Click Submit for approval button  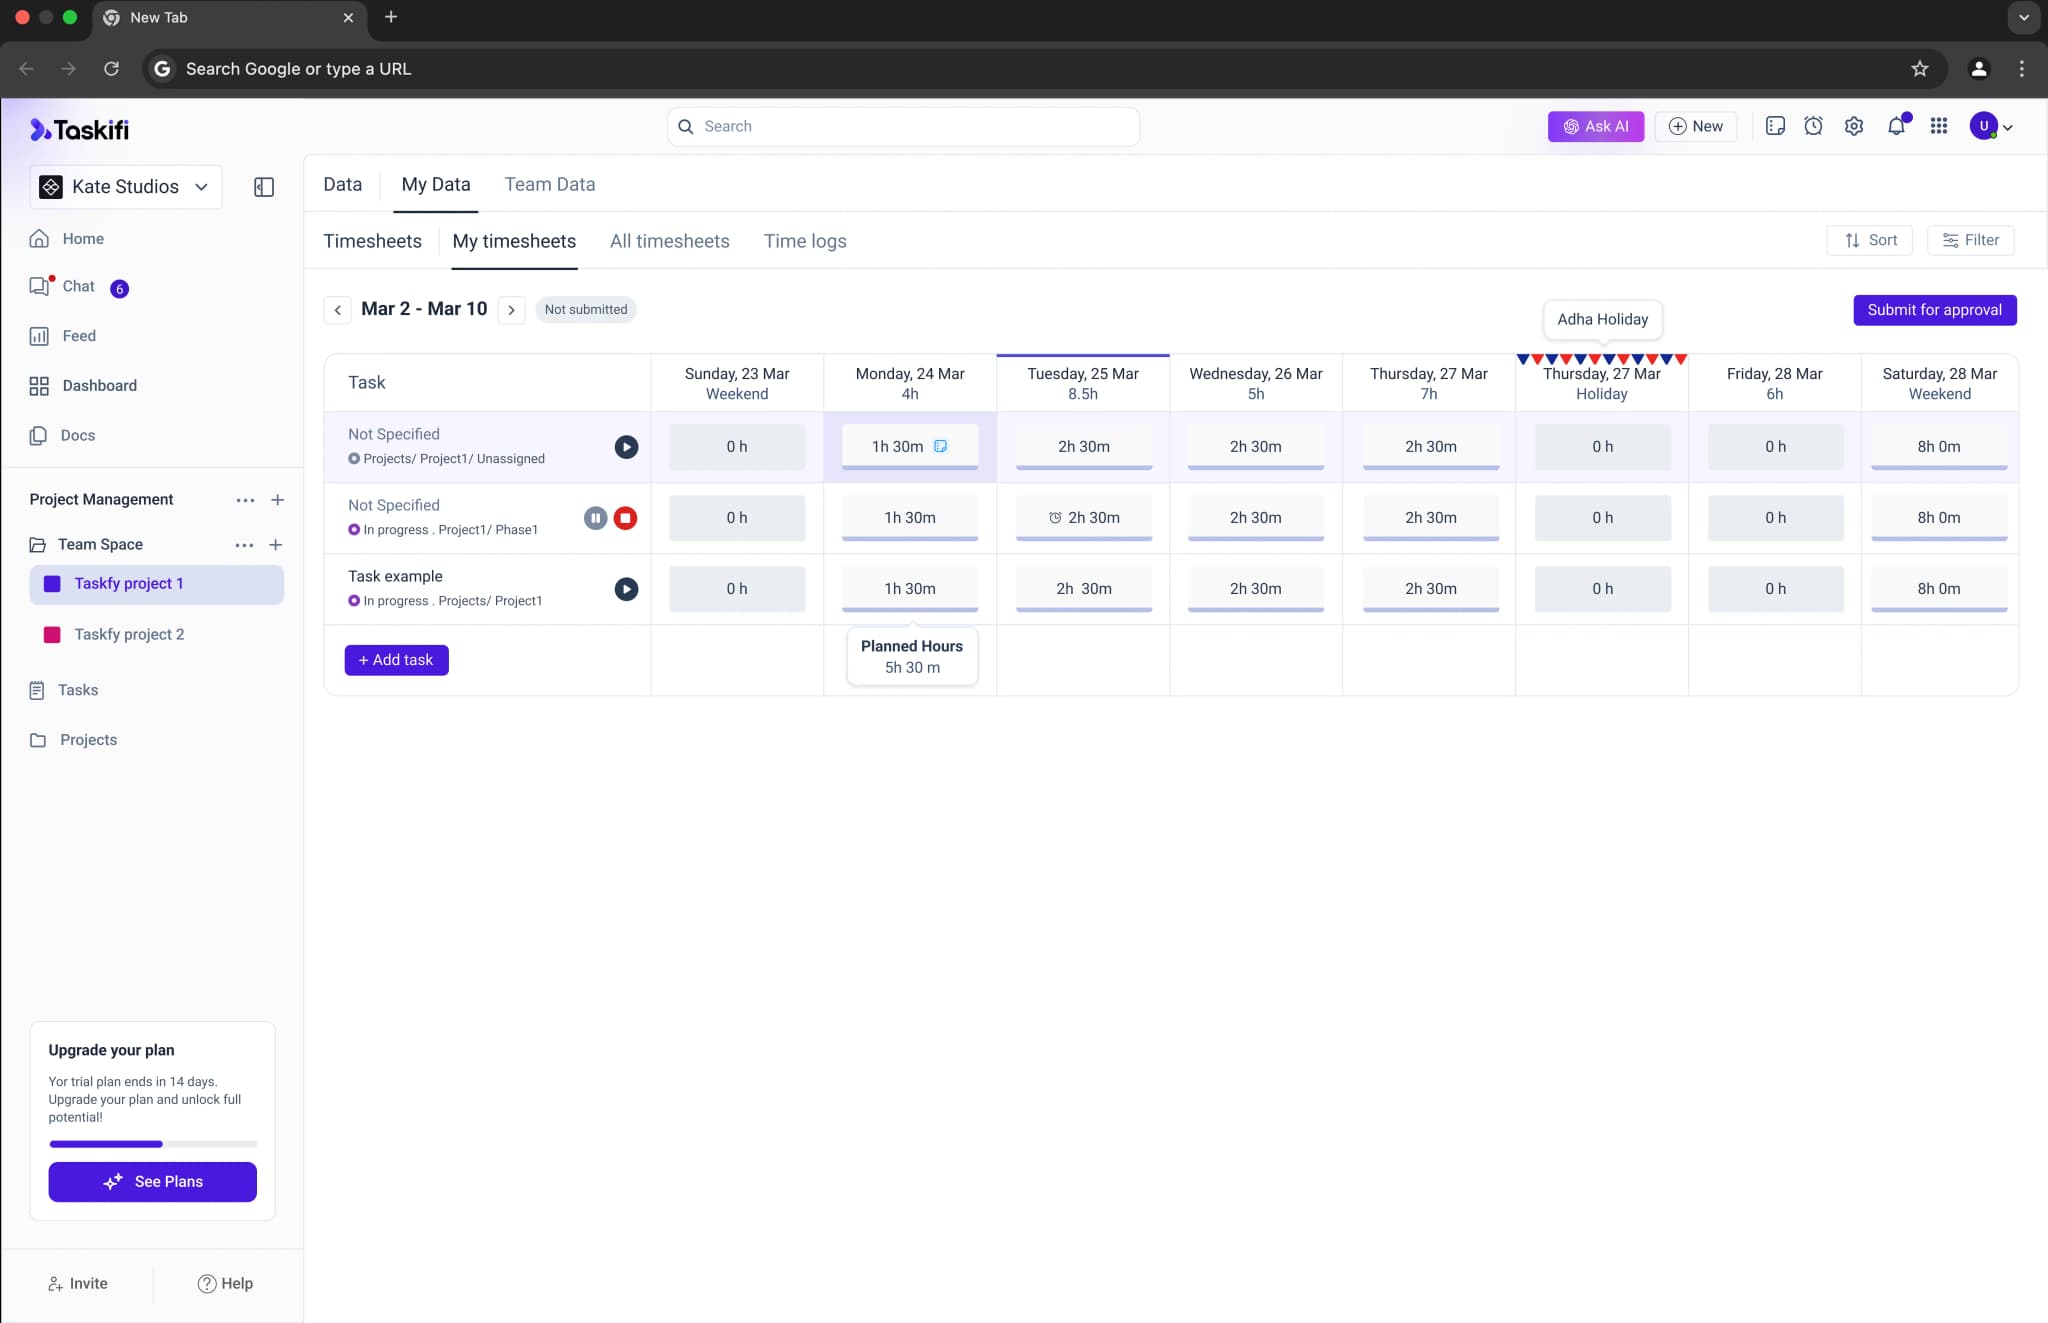[x=1934, y=310]
